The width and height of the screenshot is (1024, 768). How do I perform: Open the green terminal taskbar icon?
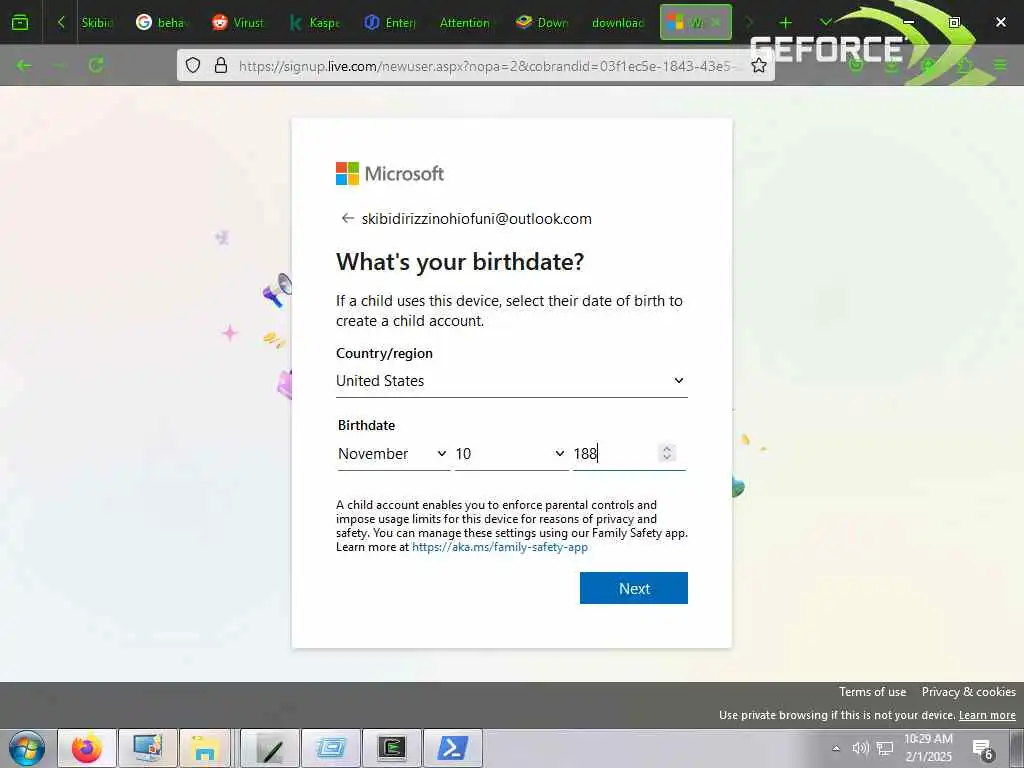391,748
